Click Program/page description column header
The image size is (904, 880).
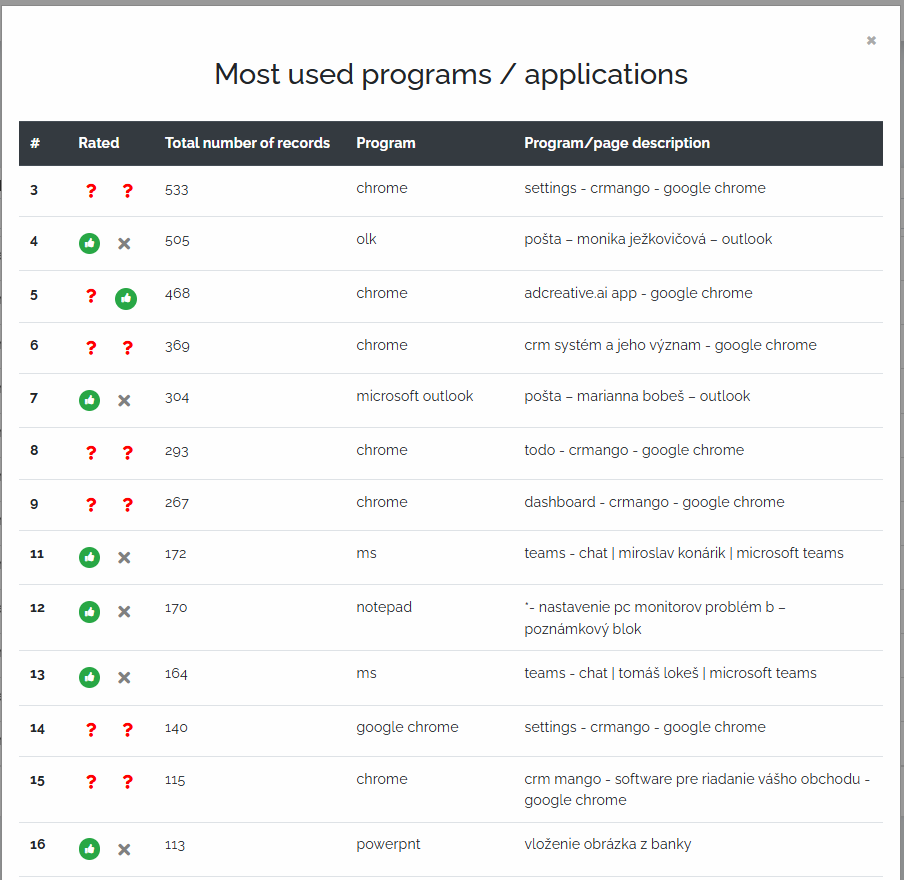coord(617,143)
